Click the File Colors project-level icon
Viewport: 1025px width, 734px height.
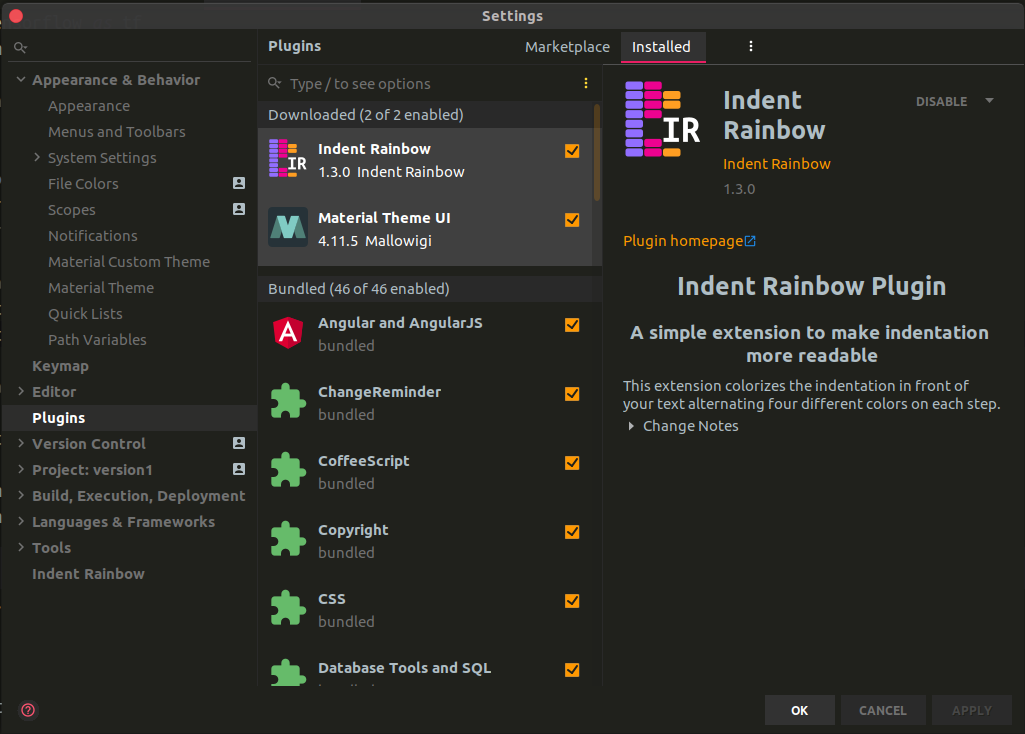[x=239, y=183]
